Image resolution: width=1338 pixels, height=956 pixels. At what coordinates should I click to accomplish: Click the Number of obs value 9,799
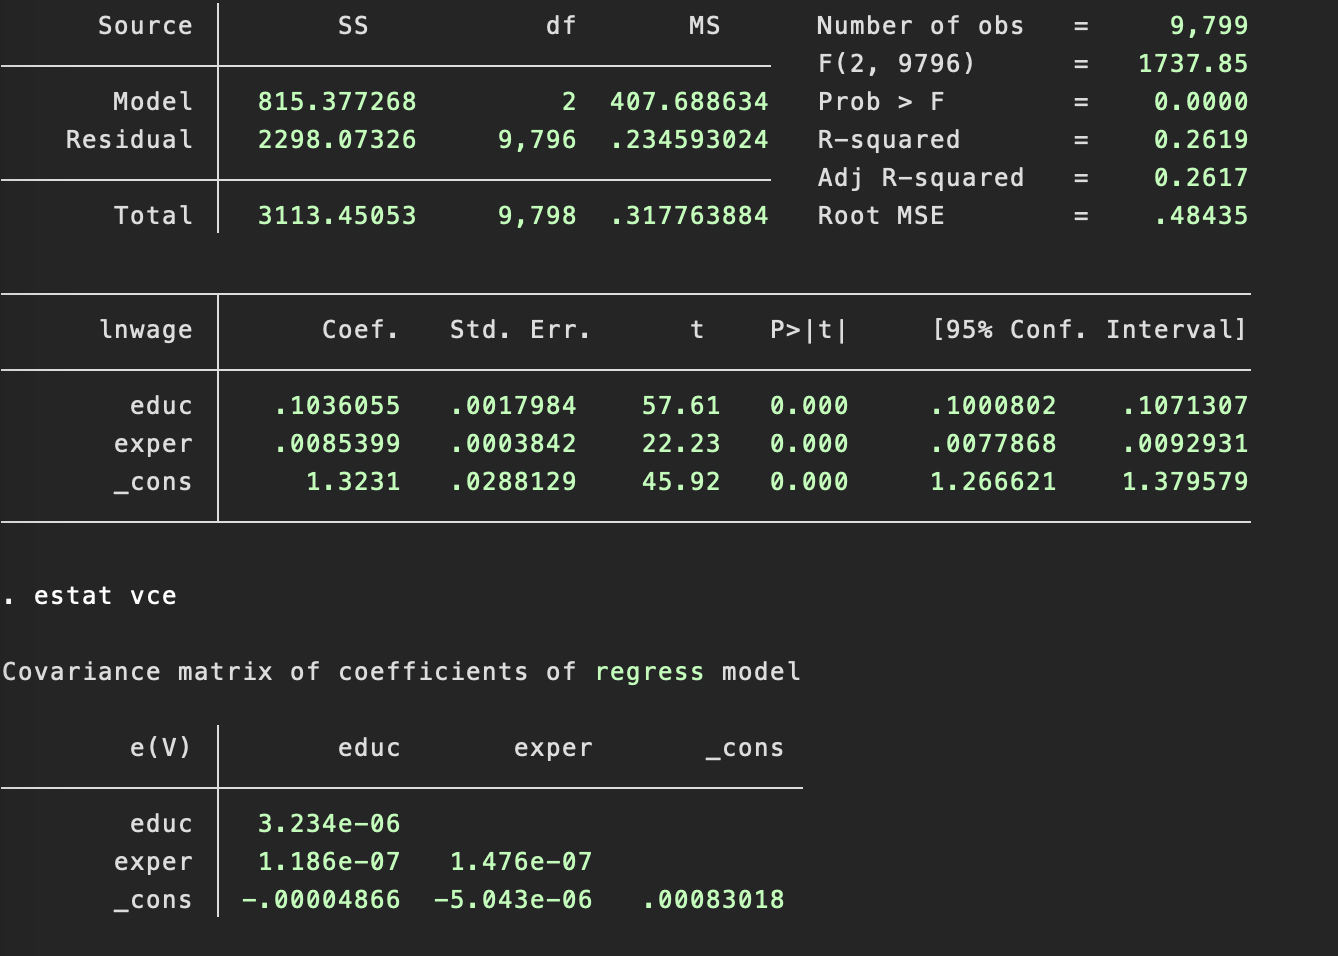tap(1210, 25)
